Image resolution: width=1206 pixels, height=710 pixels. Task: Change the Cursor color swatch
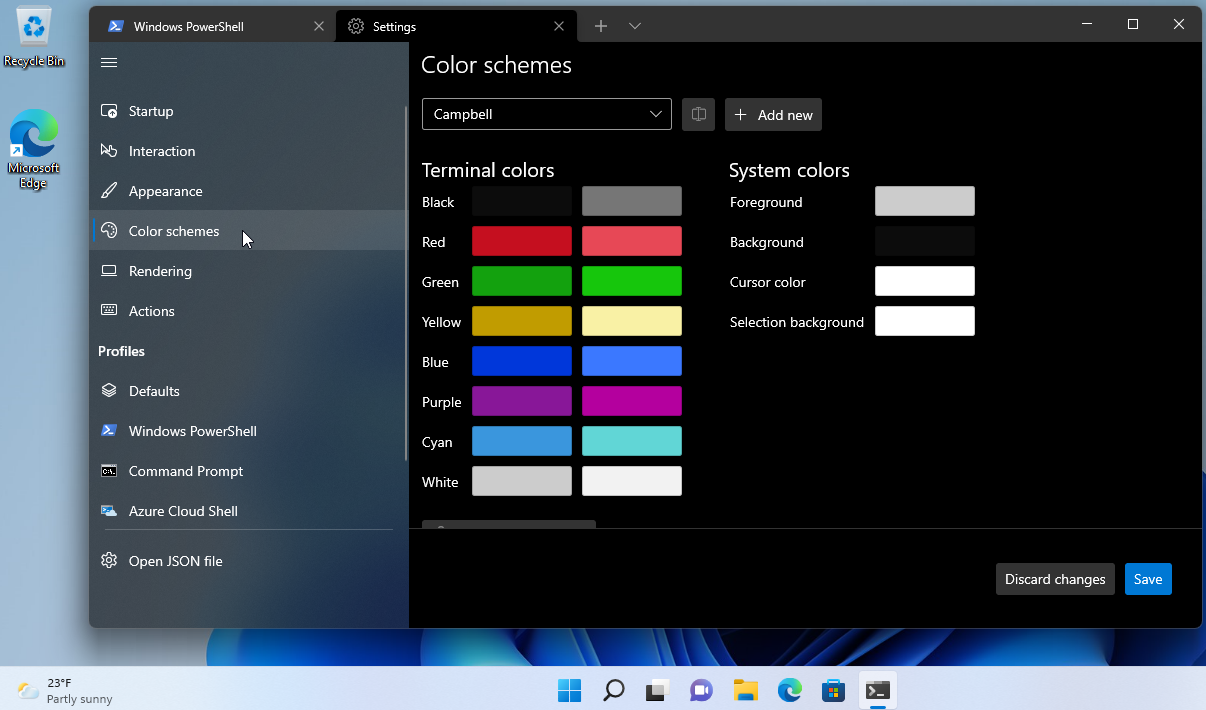coord(925,281)
